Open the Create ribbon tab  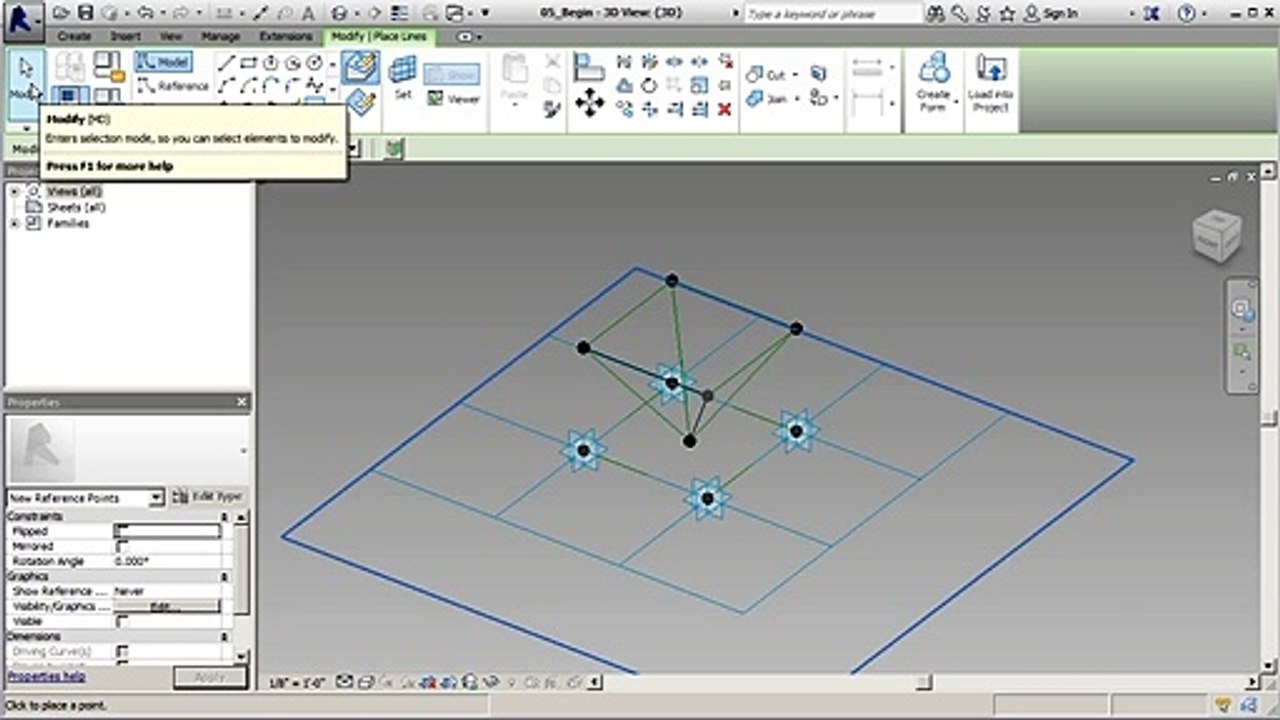[74, 36]
